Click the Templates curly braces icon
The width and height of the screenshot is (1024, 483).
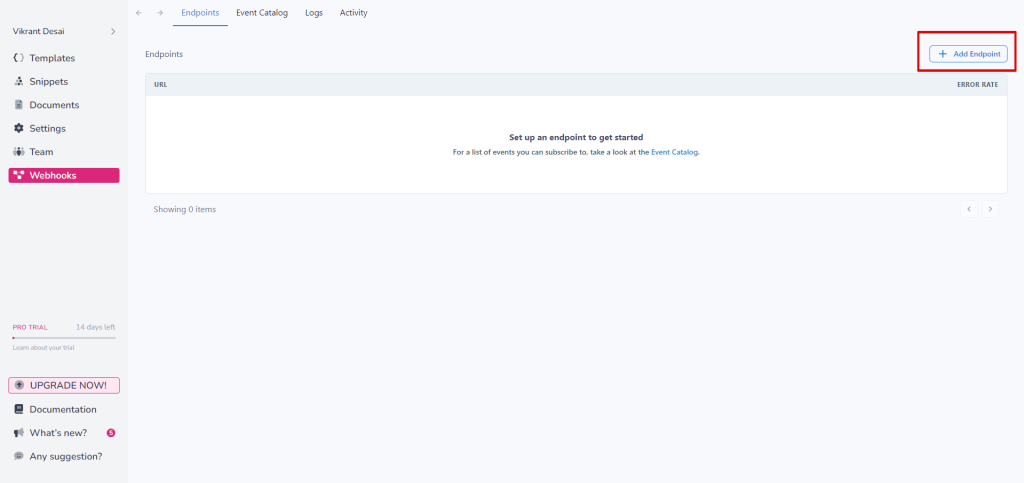point(19,58)
